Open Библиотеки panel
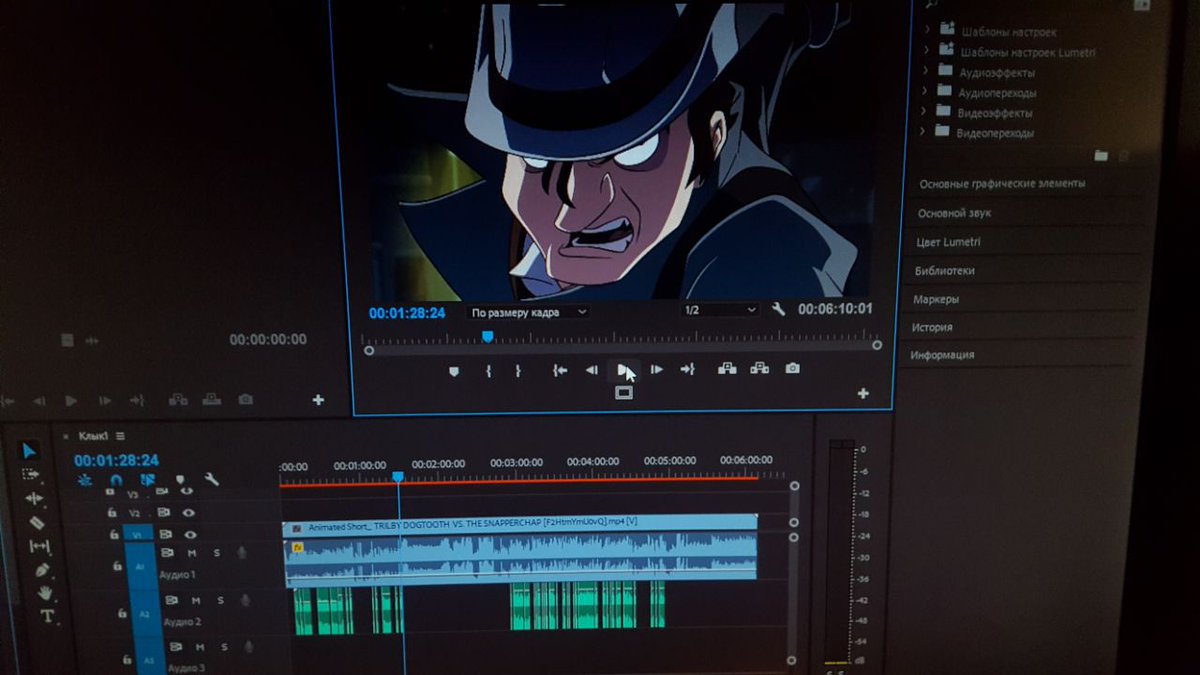Viewport: 1200px width, 675px height. point(944,271)
